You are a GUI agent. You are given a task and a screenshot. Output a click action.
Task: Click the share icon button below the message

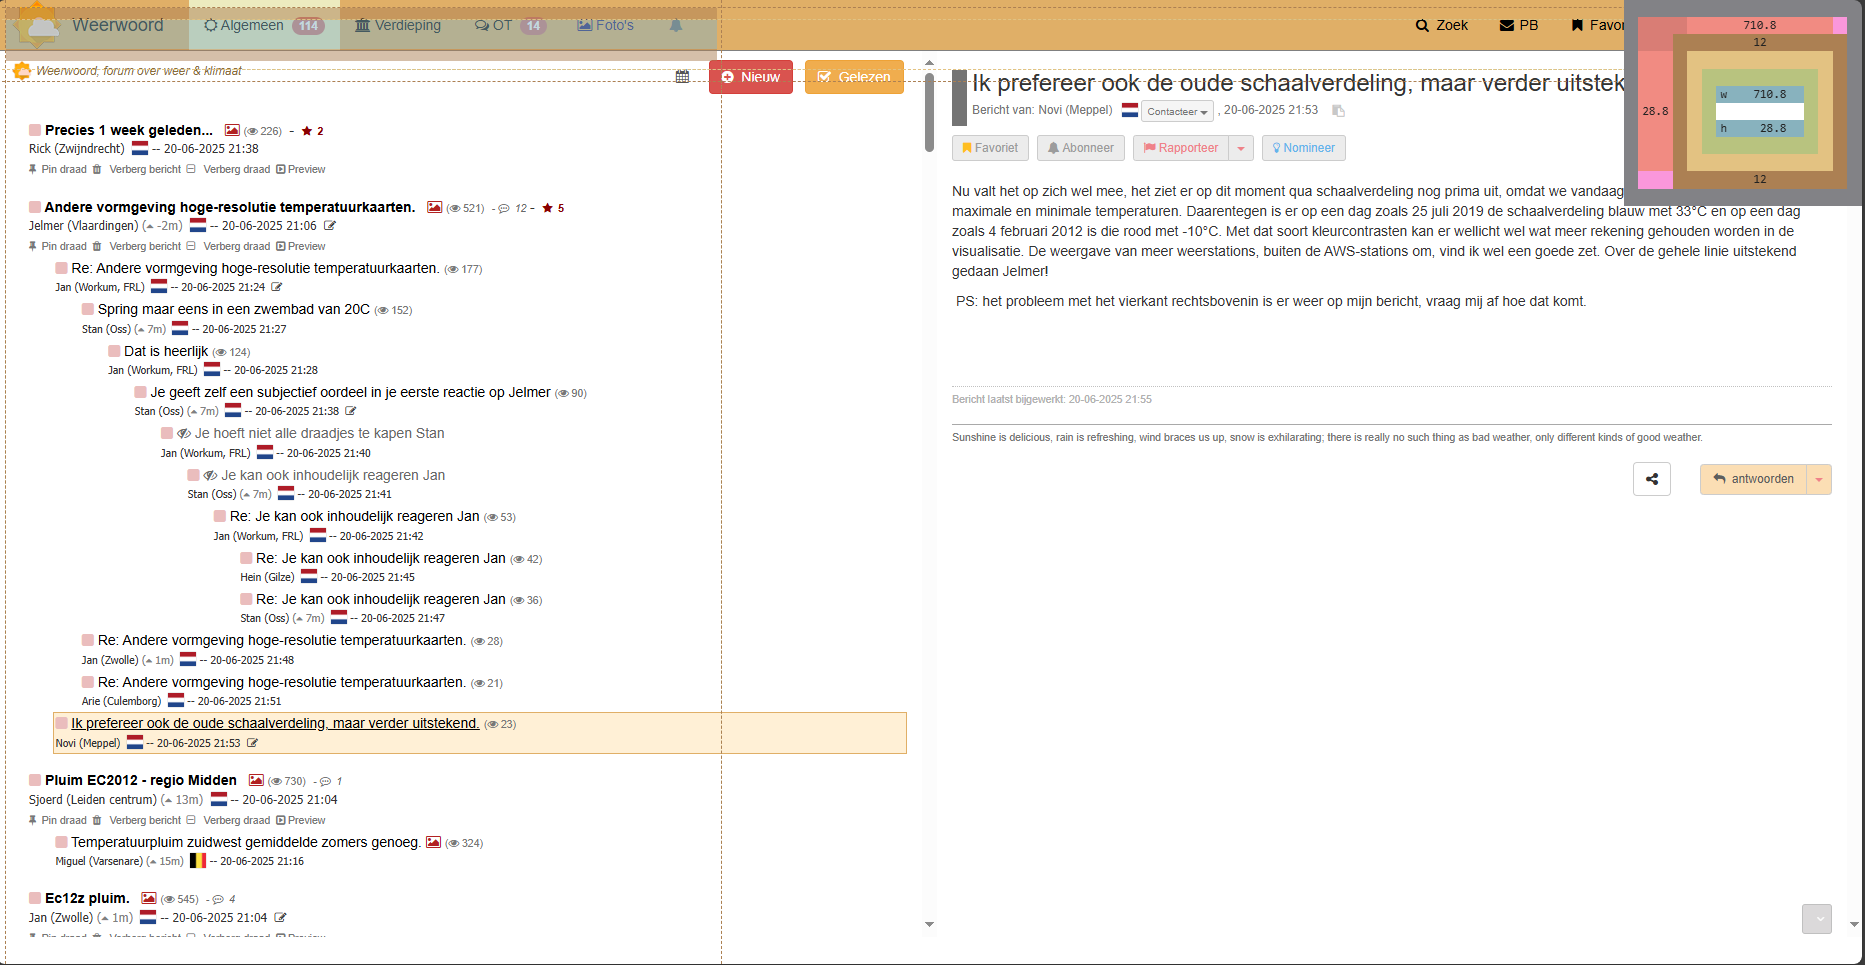1652,479
